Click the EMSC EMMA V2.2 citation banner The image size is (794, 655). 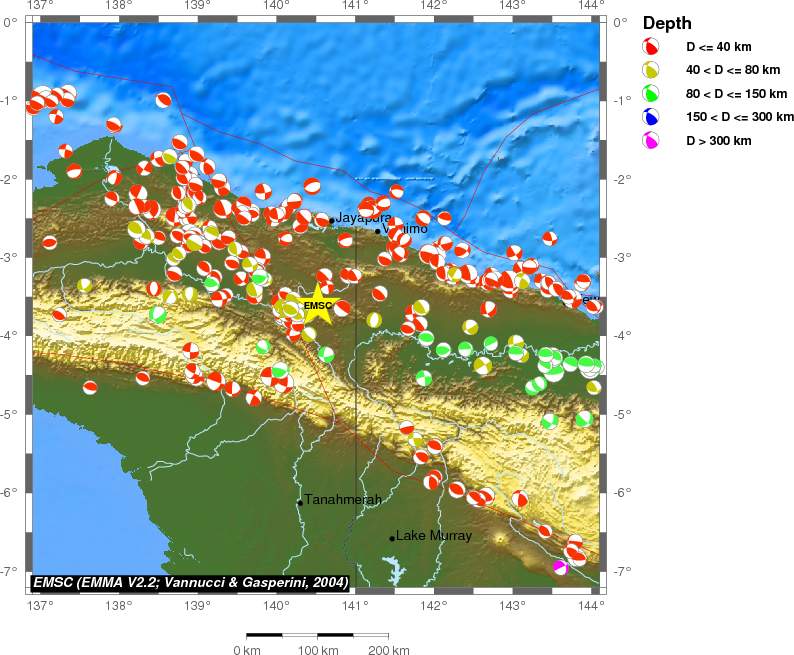point(190,582)
